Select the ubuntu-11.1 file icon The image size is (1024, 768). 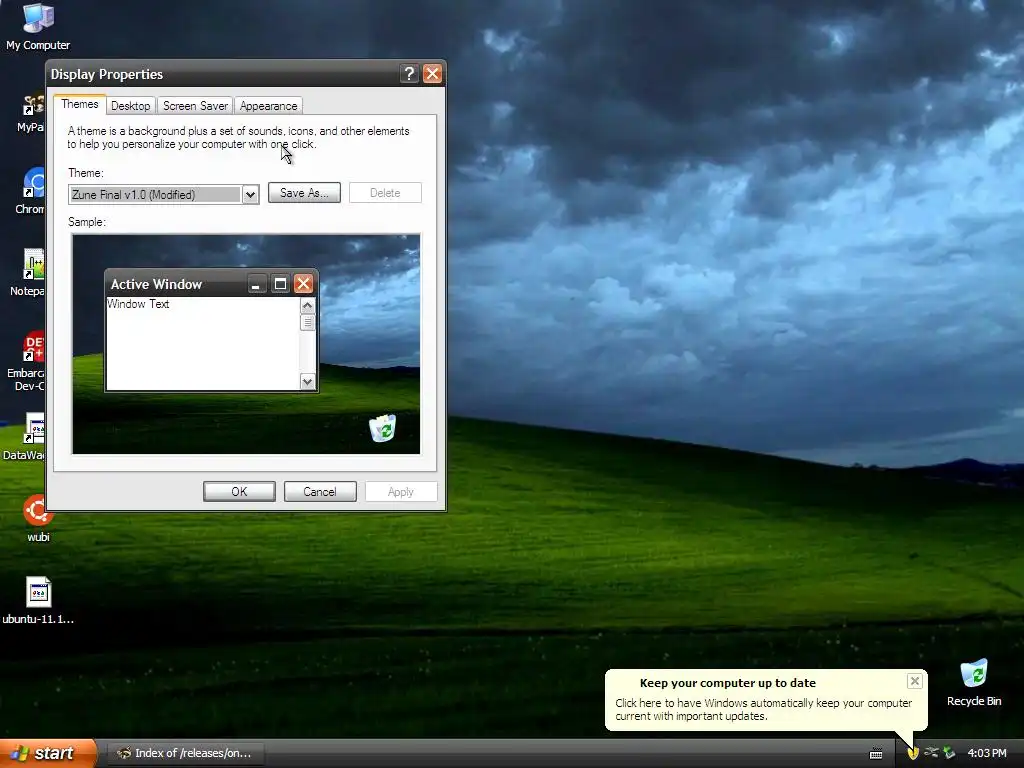38,601
